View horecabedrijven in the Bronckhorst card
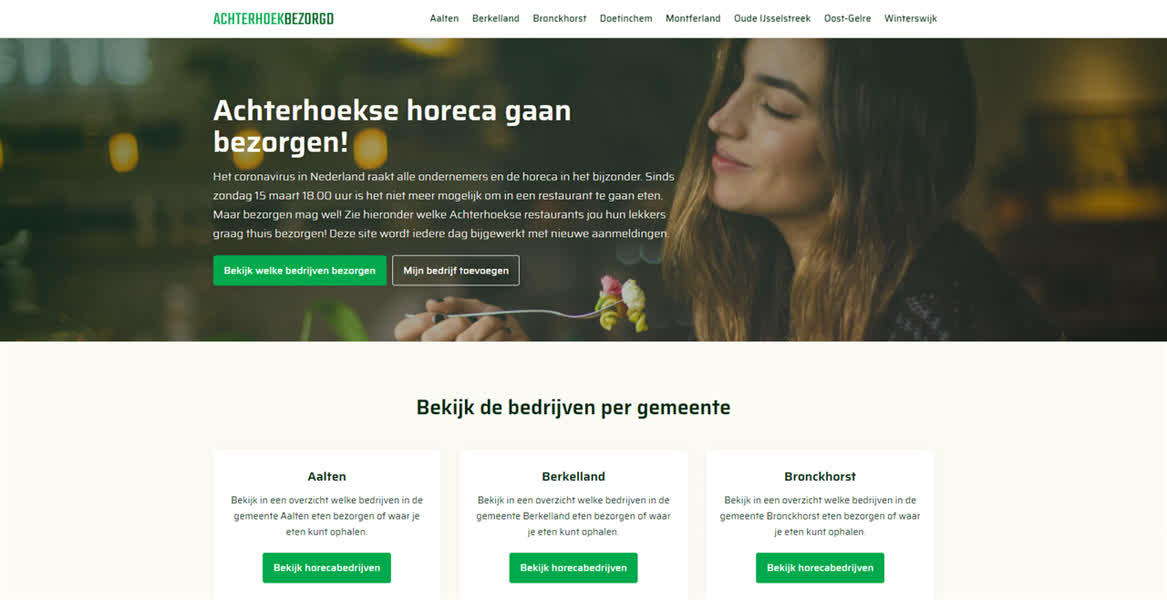This screenshot has height=600, width=1167. click(x=820, y=568)
